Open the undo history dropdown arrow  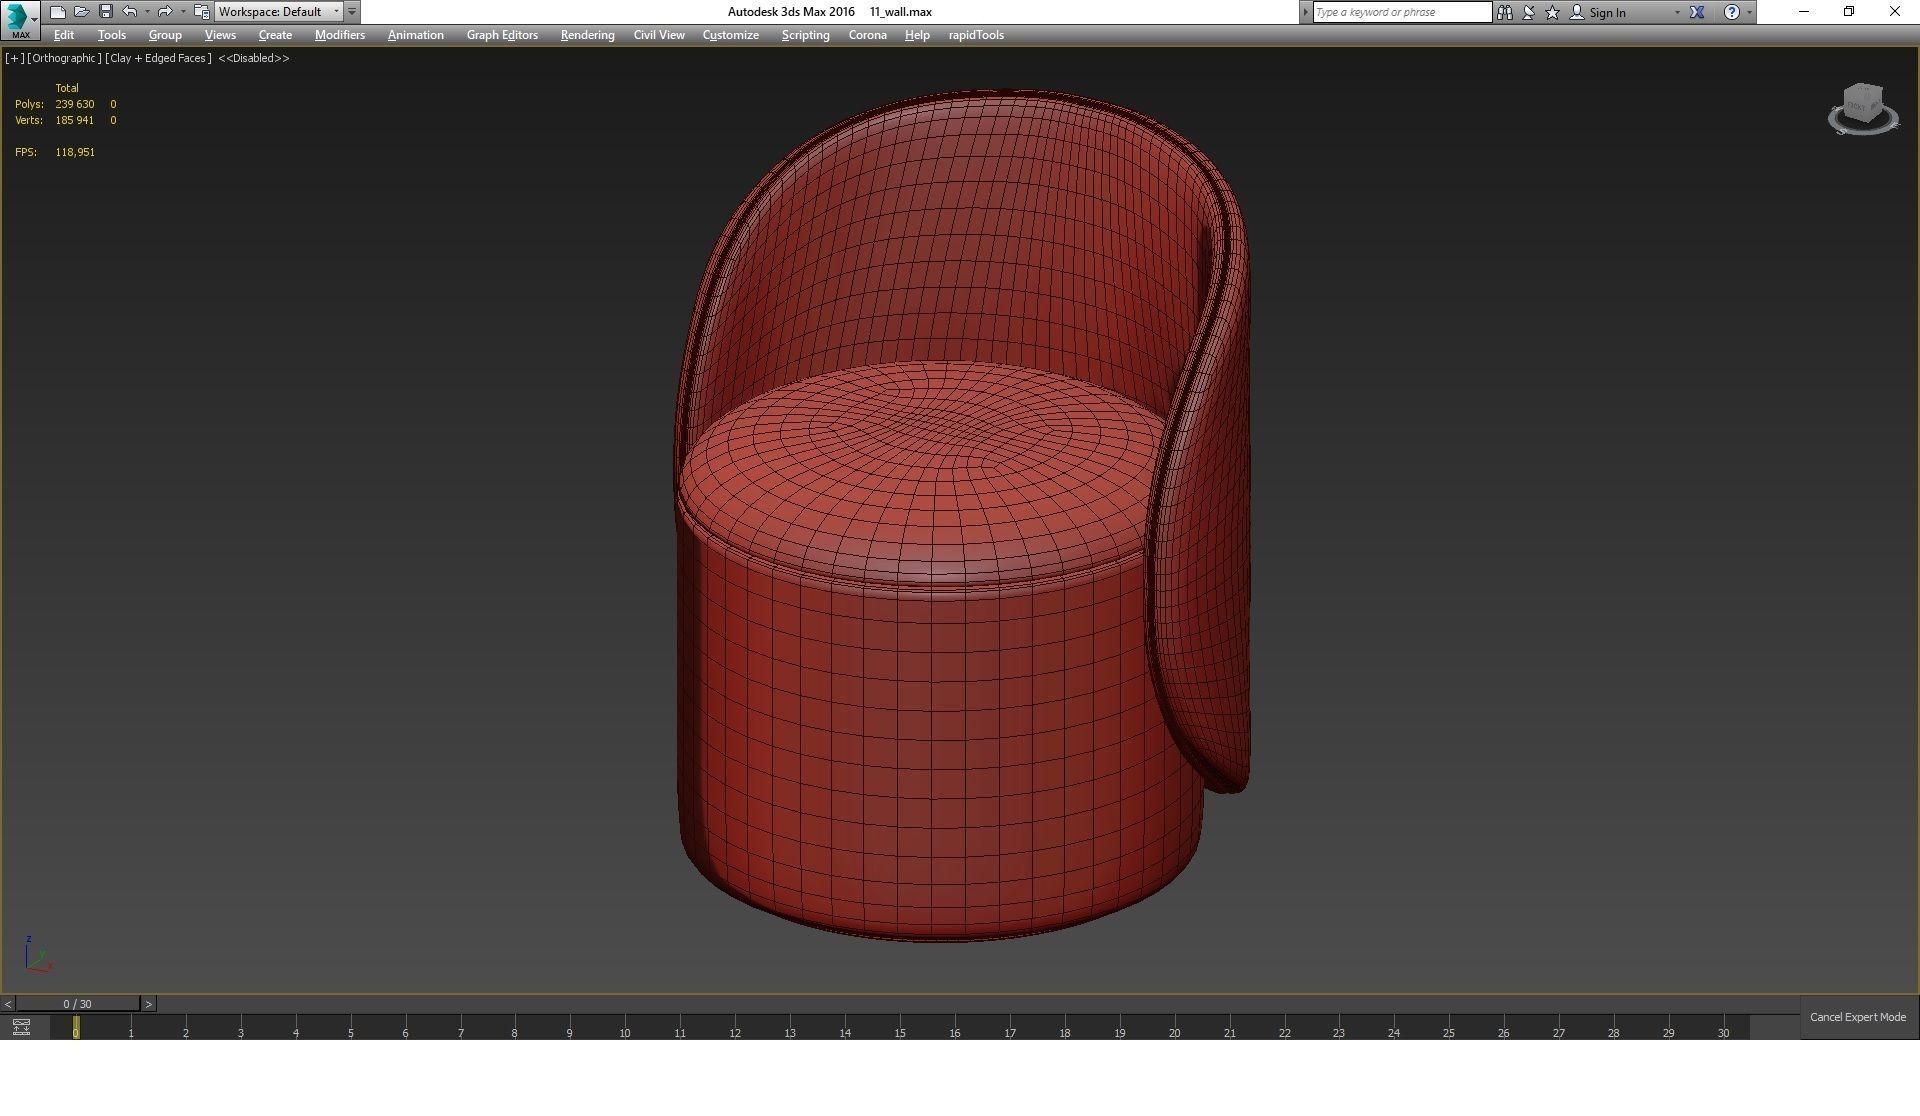click(147, 12)
